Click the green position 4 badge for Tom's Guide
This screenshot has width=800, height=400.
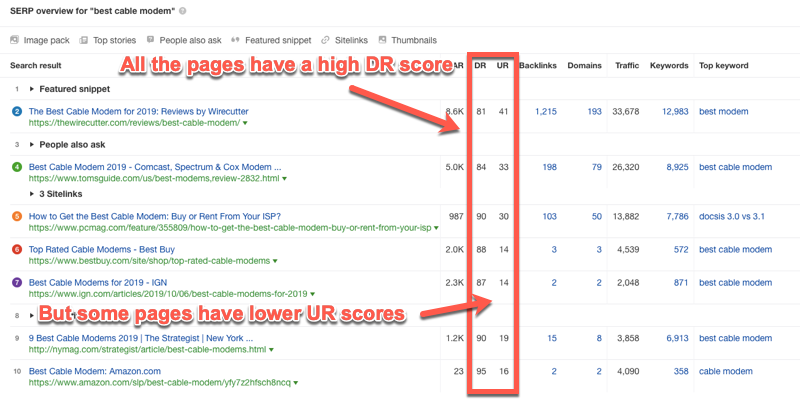click(x=16, y=166)
